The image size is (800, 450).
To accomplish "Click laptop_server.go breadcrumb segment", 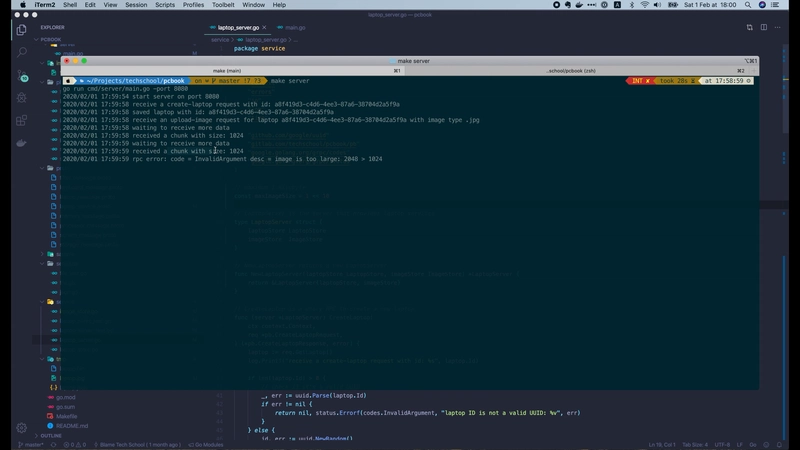I will tap(262, 39).
